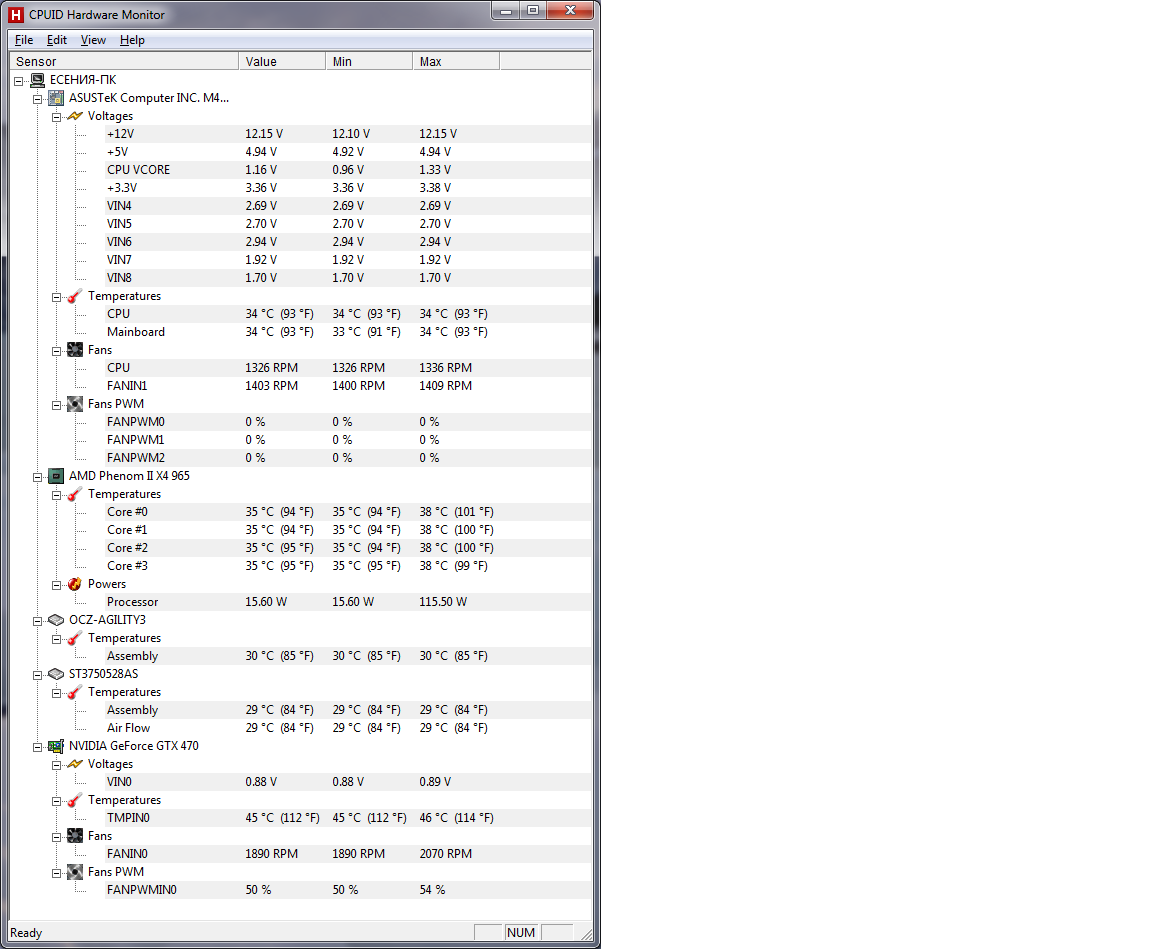Image resolution: width=1152 pixels, height=949 pixels.
Task: Click the Sensor column header
Action: [124, 61]
